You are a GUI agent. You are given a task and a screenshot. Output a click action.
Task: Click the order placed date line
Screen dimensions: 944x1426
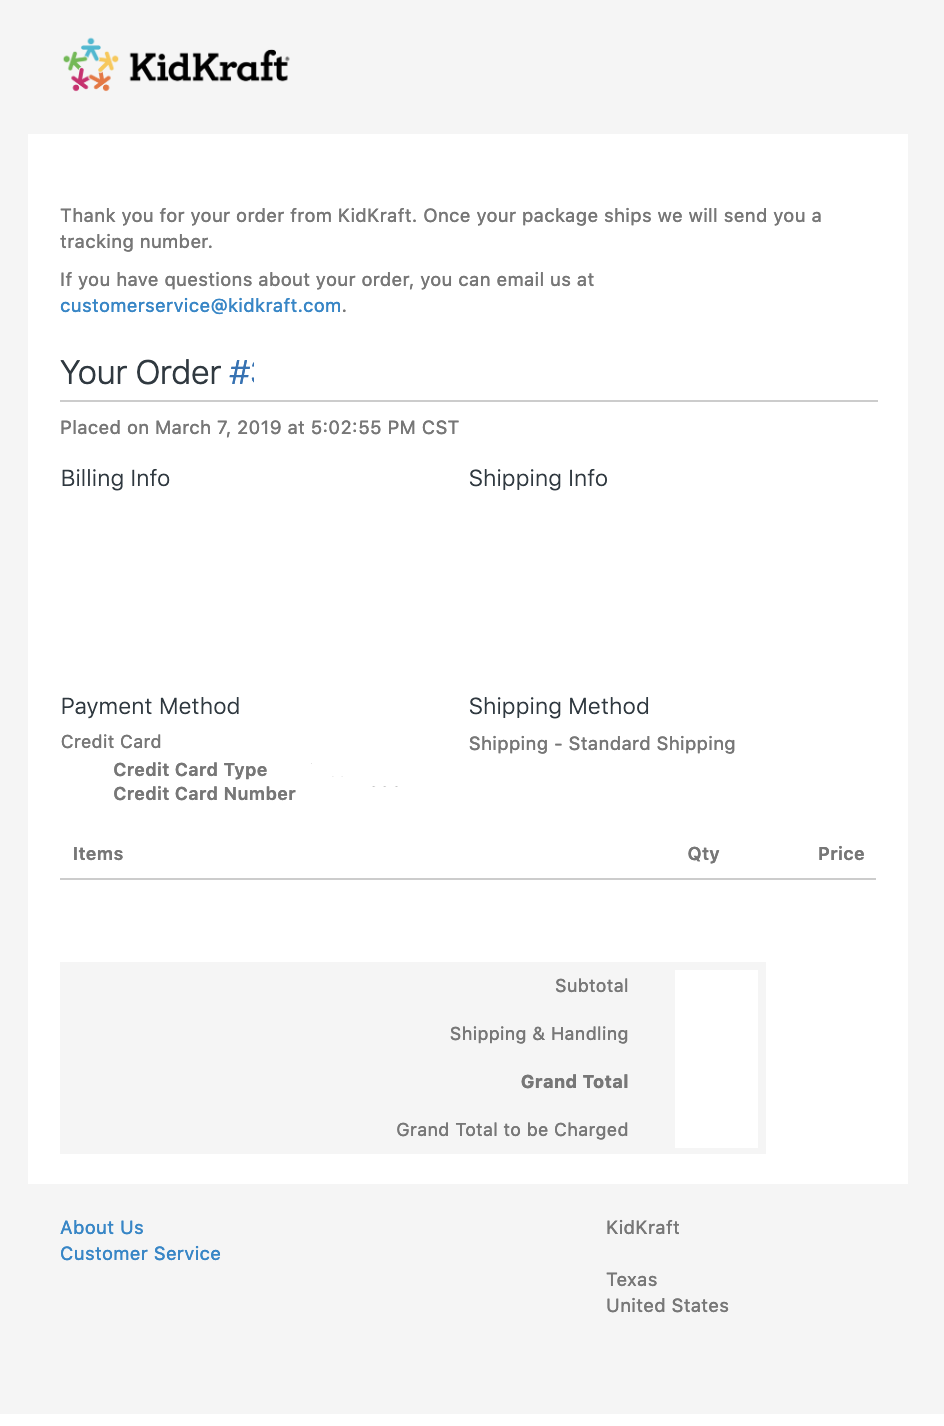point(259,428)
